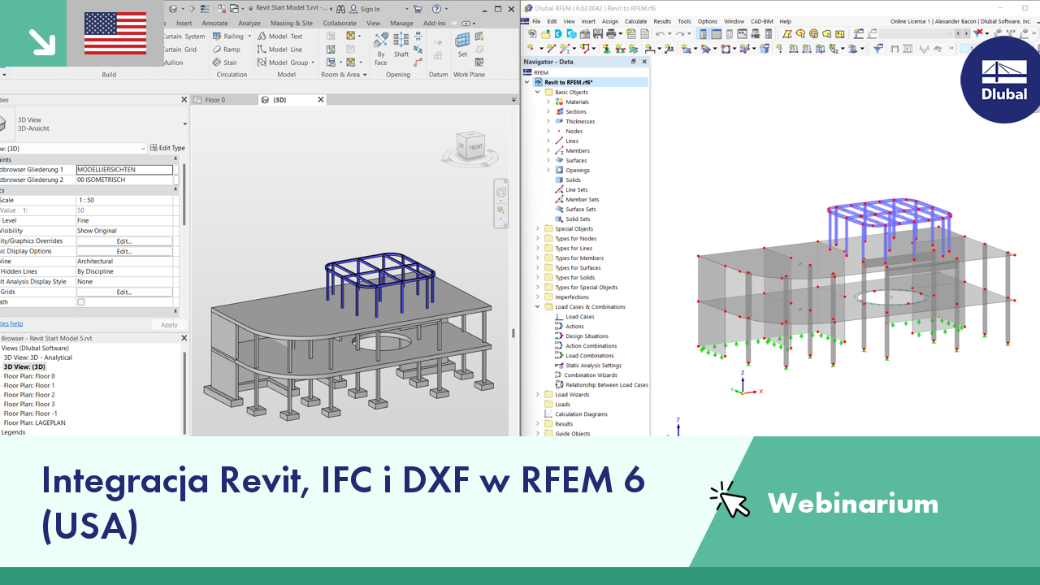Click the Shaft opening tool
The width and height of the screenshot is (1040, 585).
[x=401, y=45]
